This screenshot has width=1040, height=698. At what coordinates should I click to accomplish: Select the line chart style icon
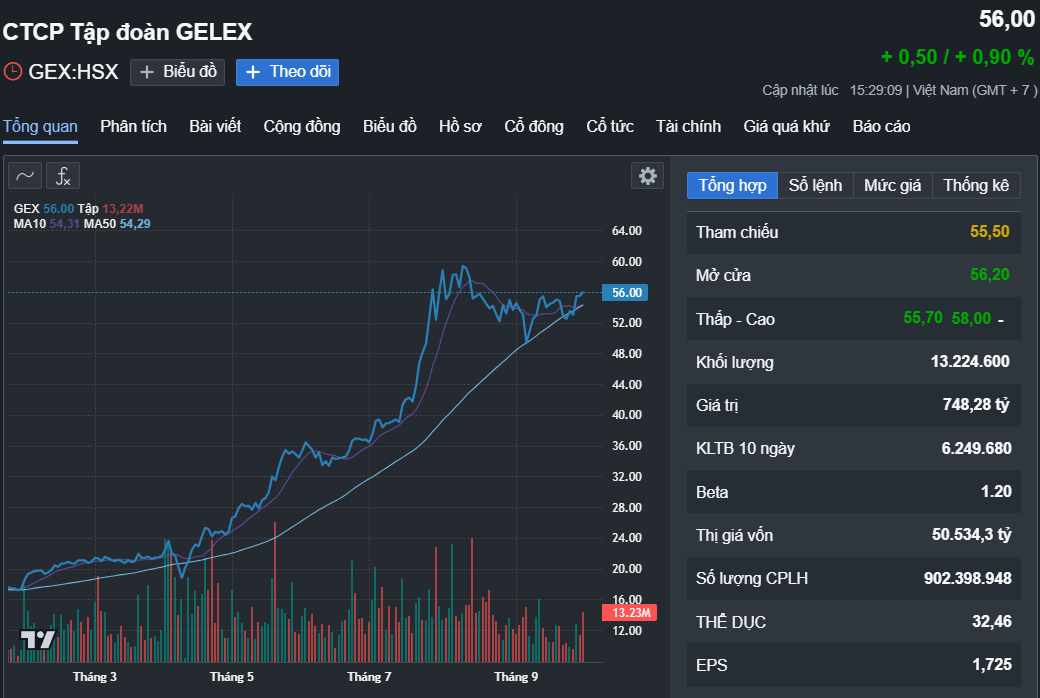[x=24, y=175]
